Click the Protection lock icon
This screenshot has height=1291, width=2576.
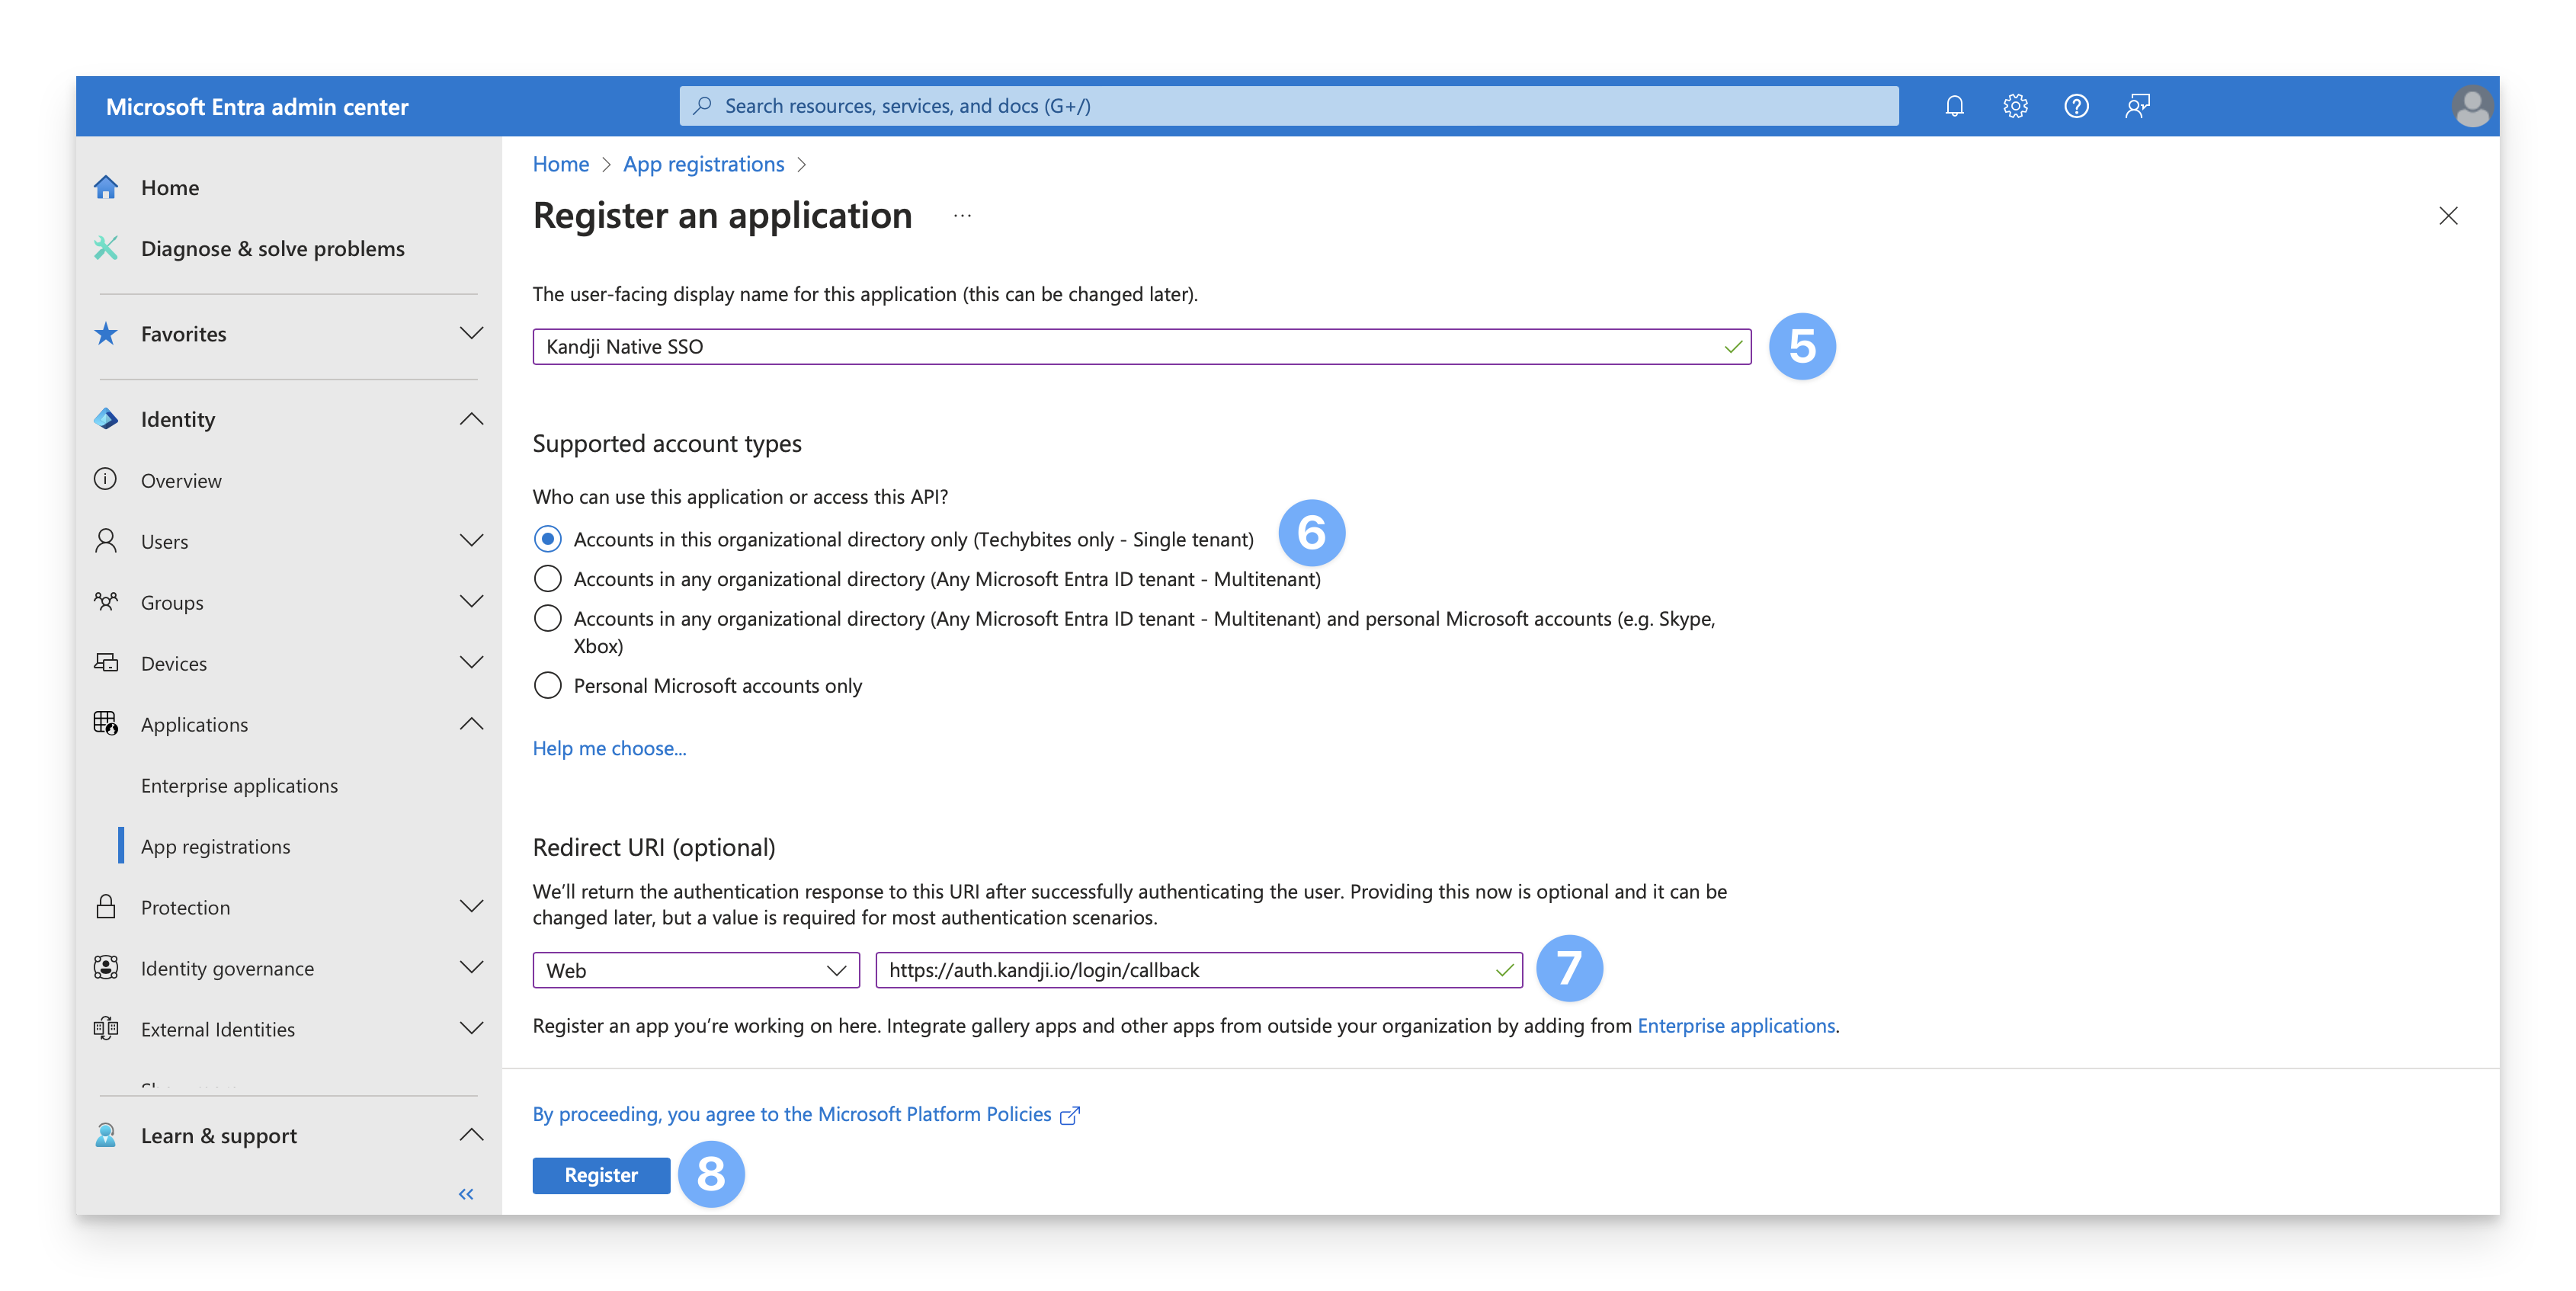tap(106, 906)
